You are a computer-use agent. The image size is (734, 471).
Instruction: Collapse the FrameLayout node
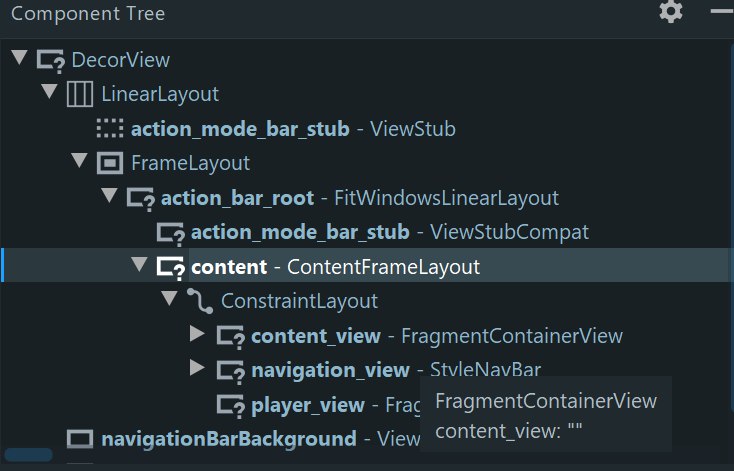[x=79, y=162]
